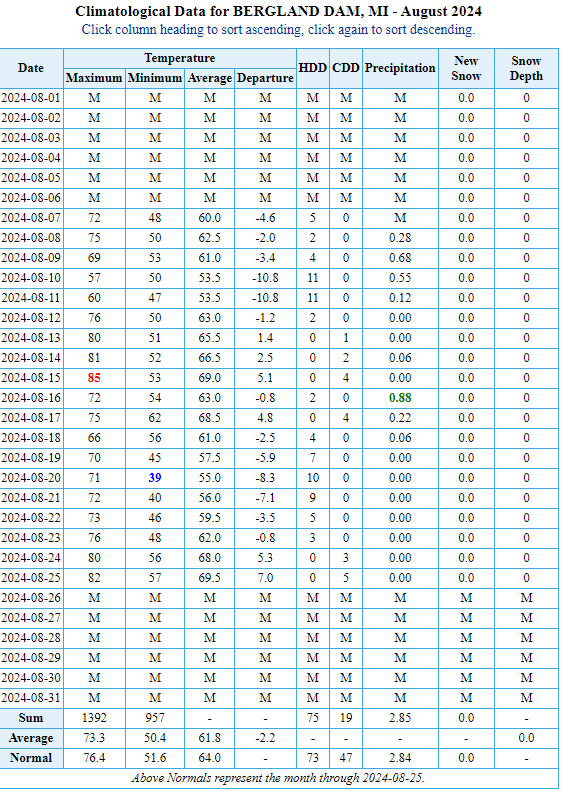Select the 2024-08-20 date cell
The height and width of the screenshot is (790, 561).
tap(31, 478)
